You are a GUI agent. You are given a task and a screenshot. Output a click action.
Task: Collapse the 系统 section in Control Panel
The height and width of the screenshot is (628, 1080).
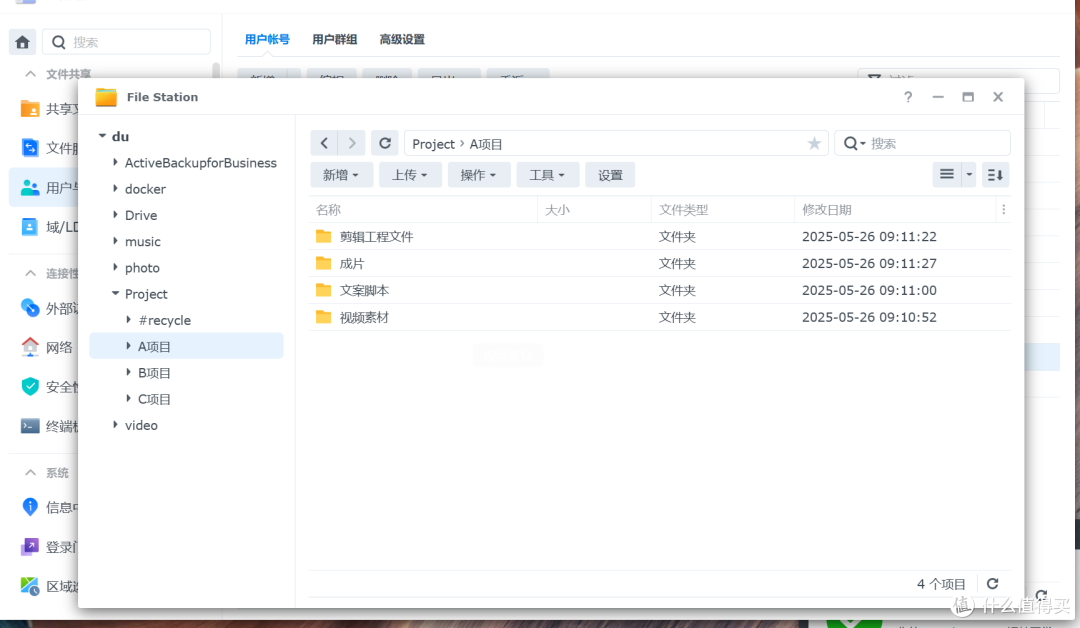(30, 472)
